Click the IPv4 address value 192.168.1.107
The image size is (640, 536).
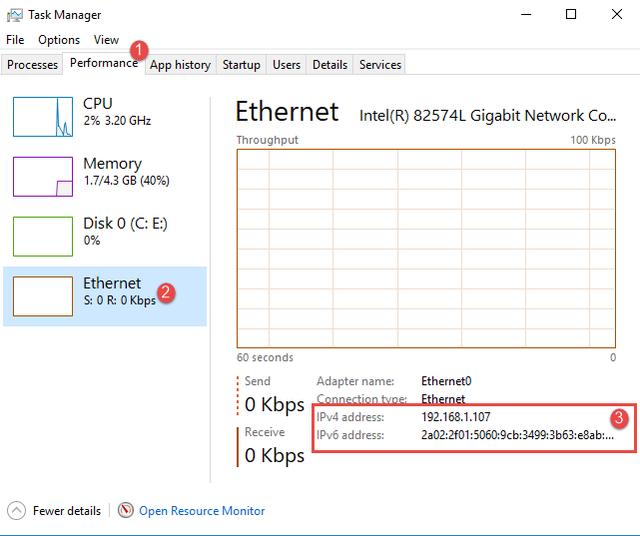pos(456,416)
